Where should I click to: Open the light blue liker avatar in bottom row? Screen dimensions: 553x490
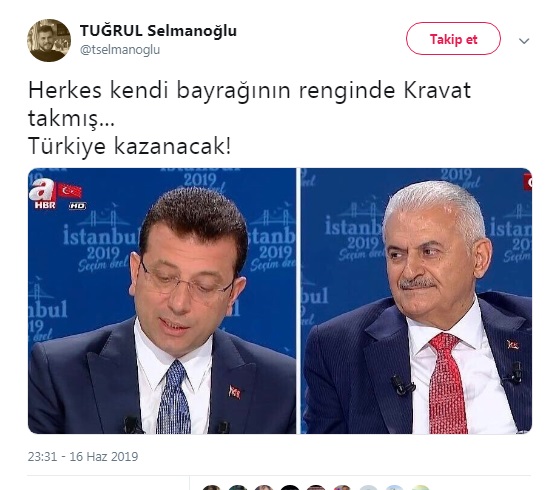[x=394, y=488]
